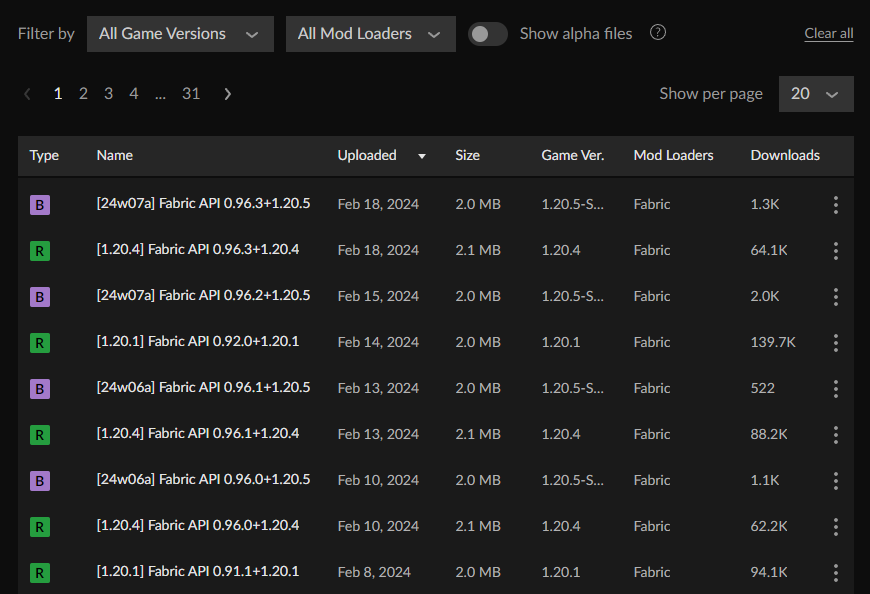Open file [1.20.1] Fabric API 0.92.0+1.20.1

pos(198,342)
